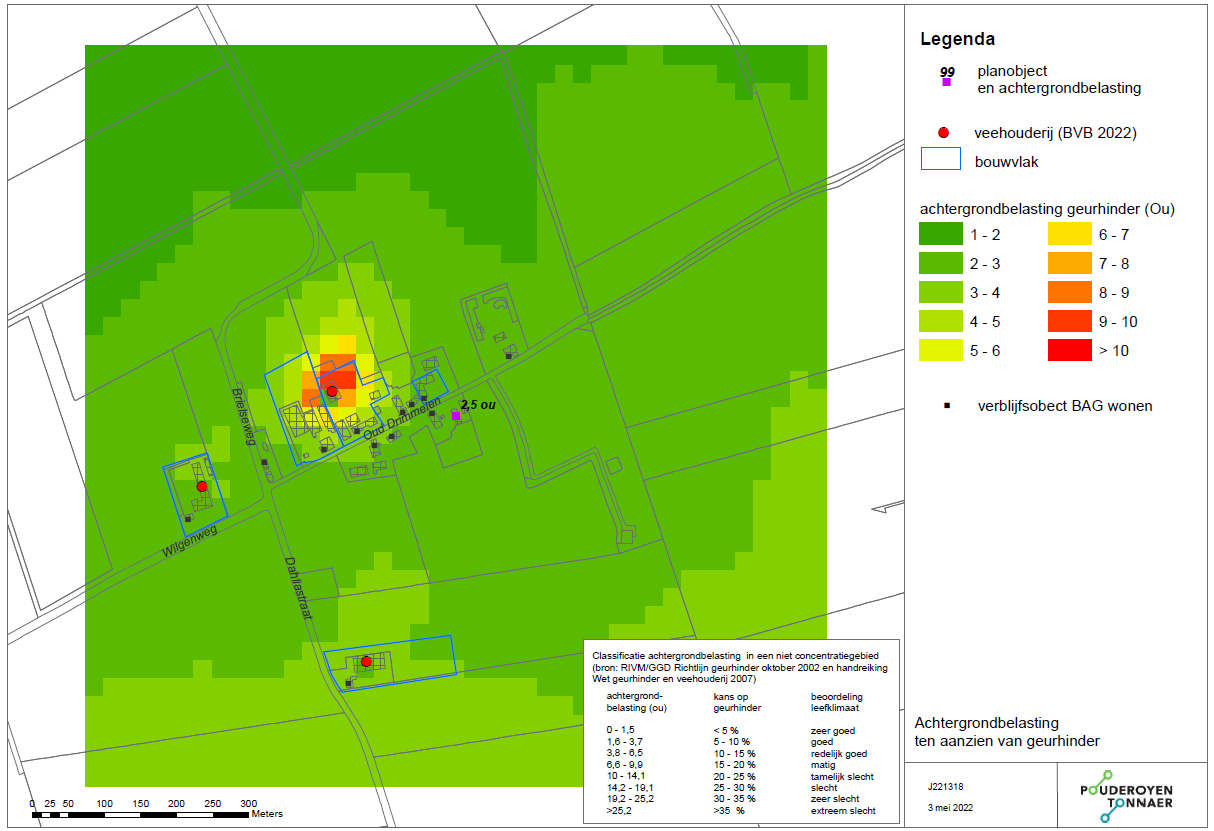The image size is (1214, 831).
Task: Click the red veehouderij dot along Dahliastraat
Action: click(366, 661)
